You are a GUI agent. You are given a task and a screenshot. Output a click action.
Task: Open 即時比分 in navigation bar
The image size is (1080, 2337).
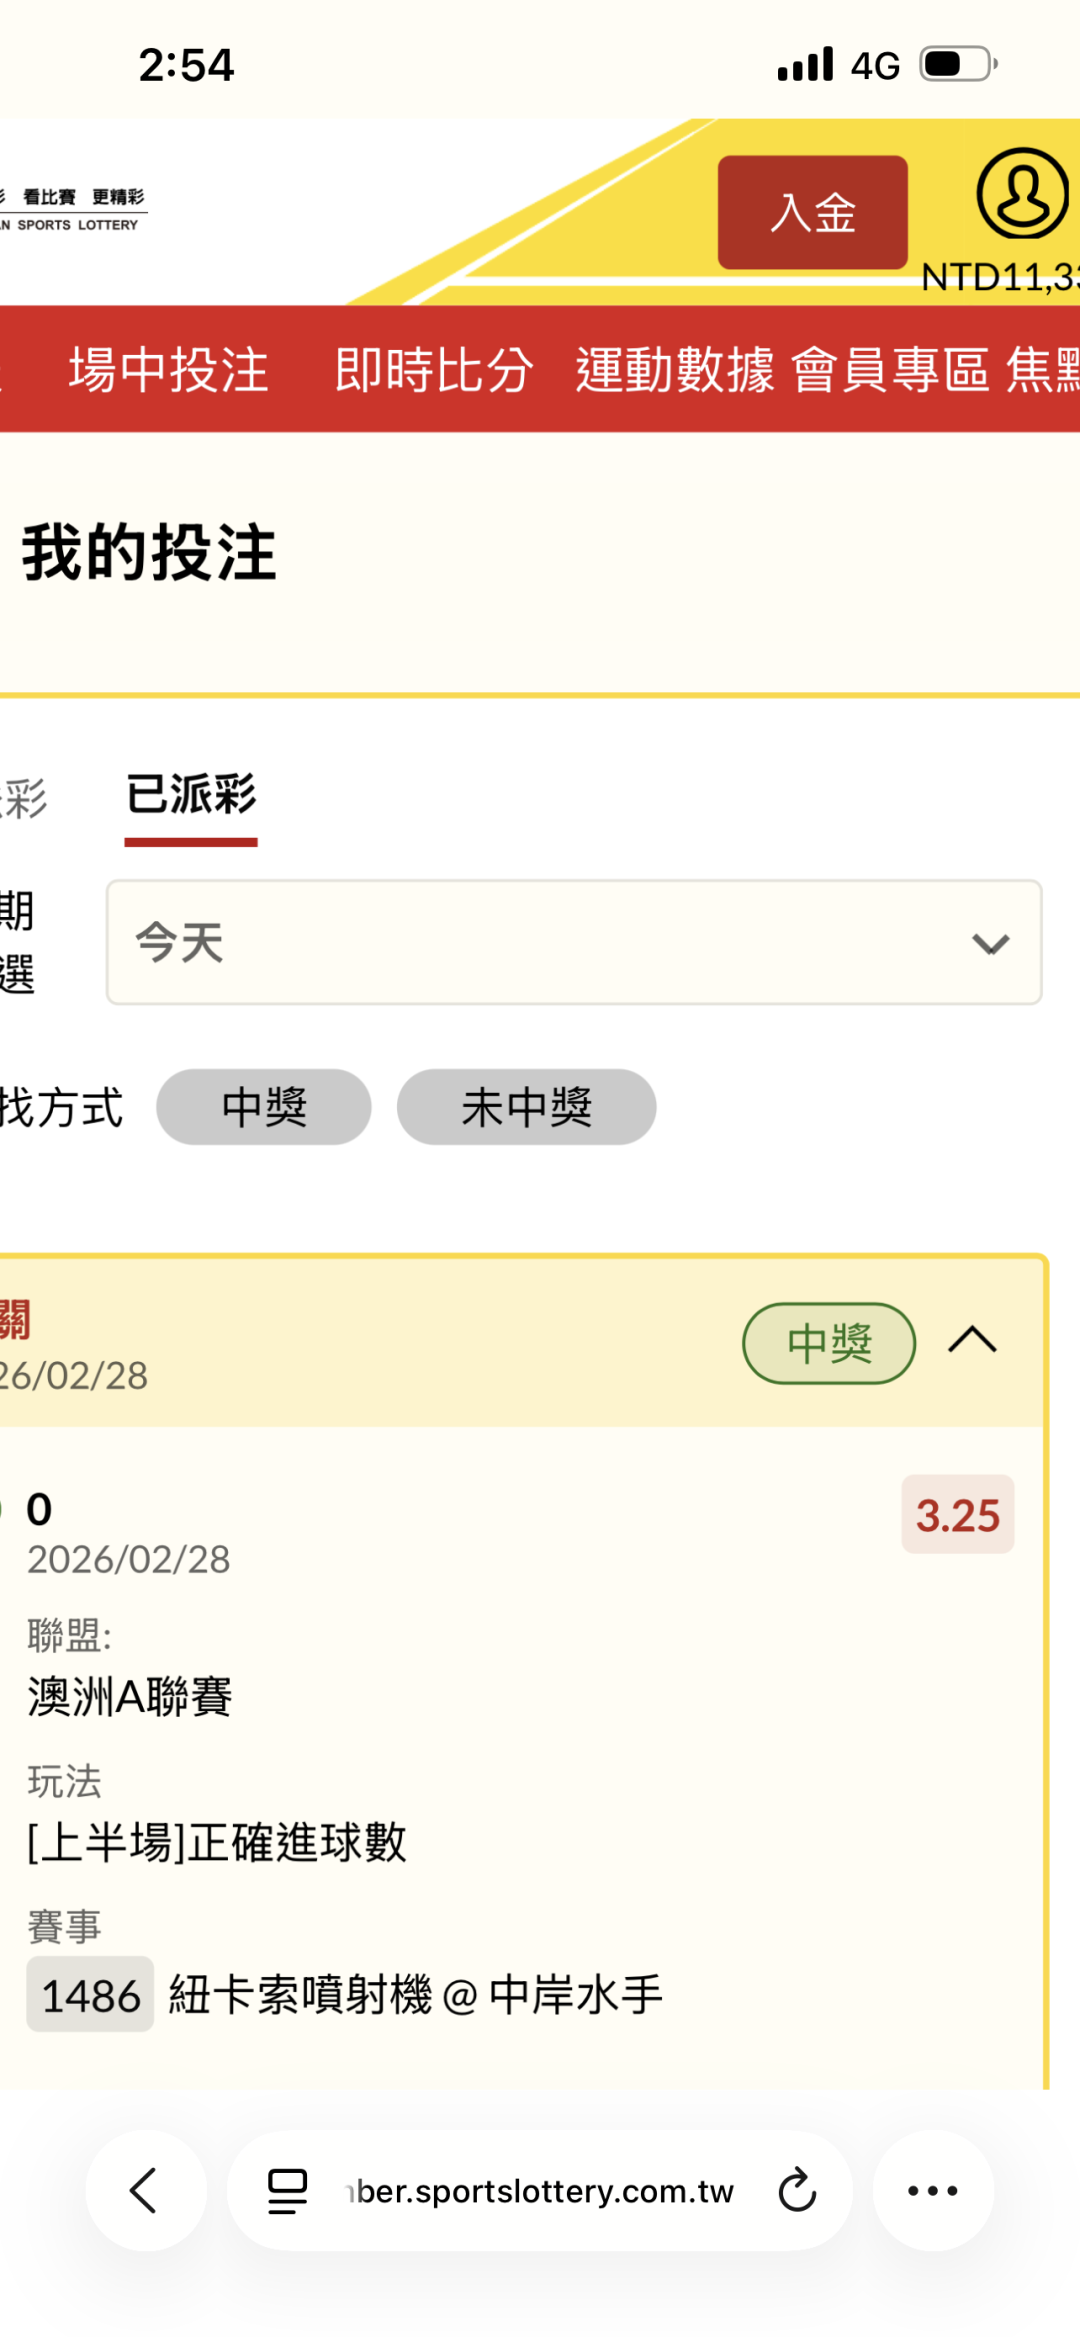coord(434,370)
